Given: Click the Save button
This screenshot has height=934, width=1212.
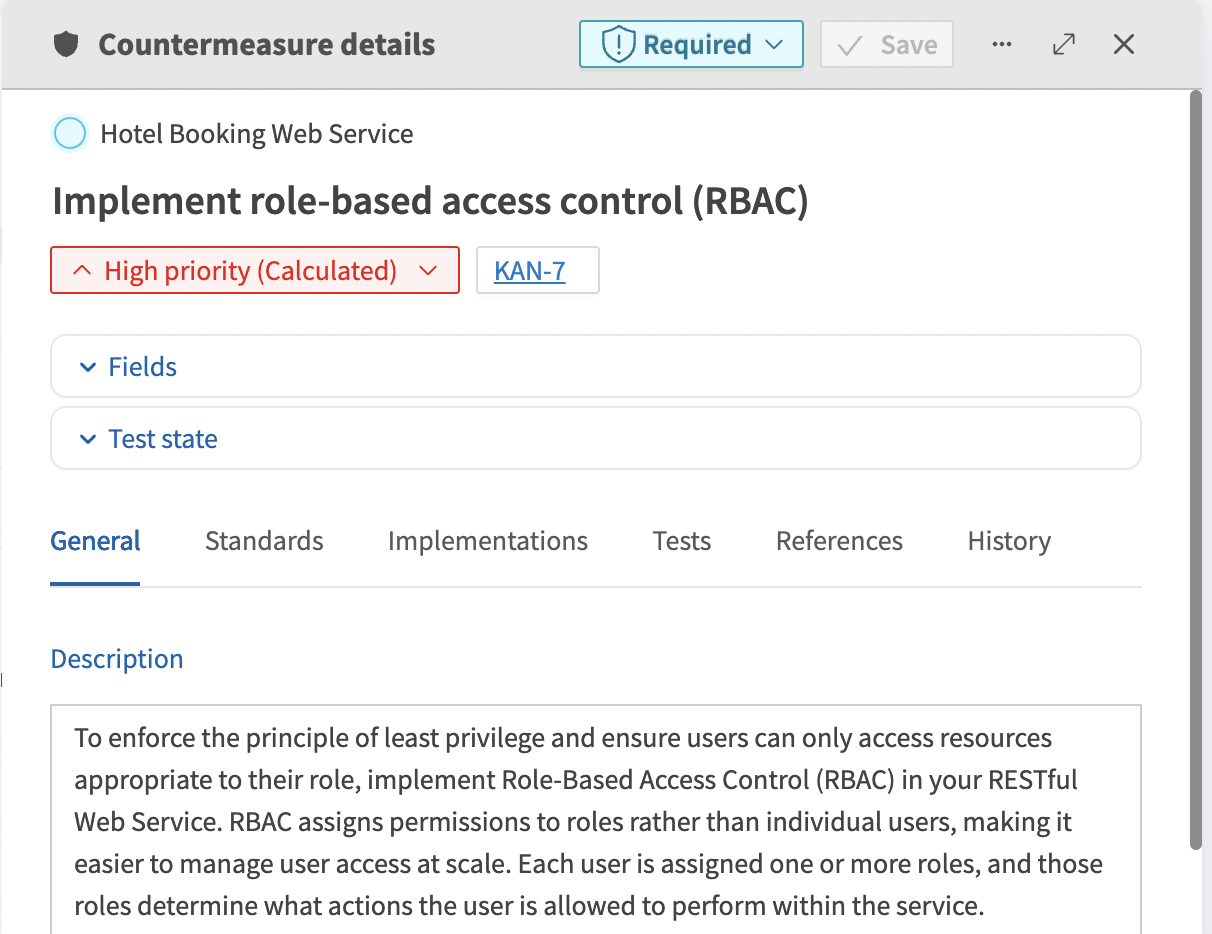Looking at the screenshot, I should pyautogui.click(x=886, y=45).
